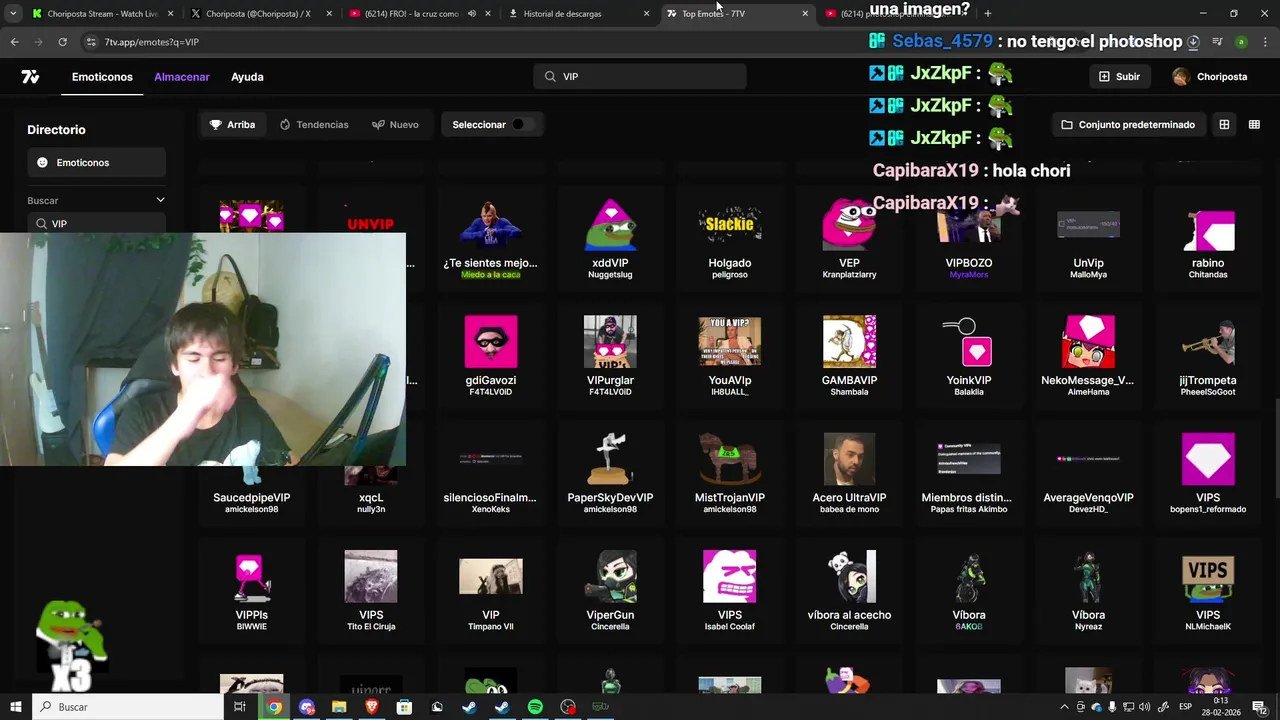Open Chrome from the taskbar
1280x720 pixels.
[x=274, y=707]
